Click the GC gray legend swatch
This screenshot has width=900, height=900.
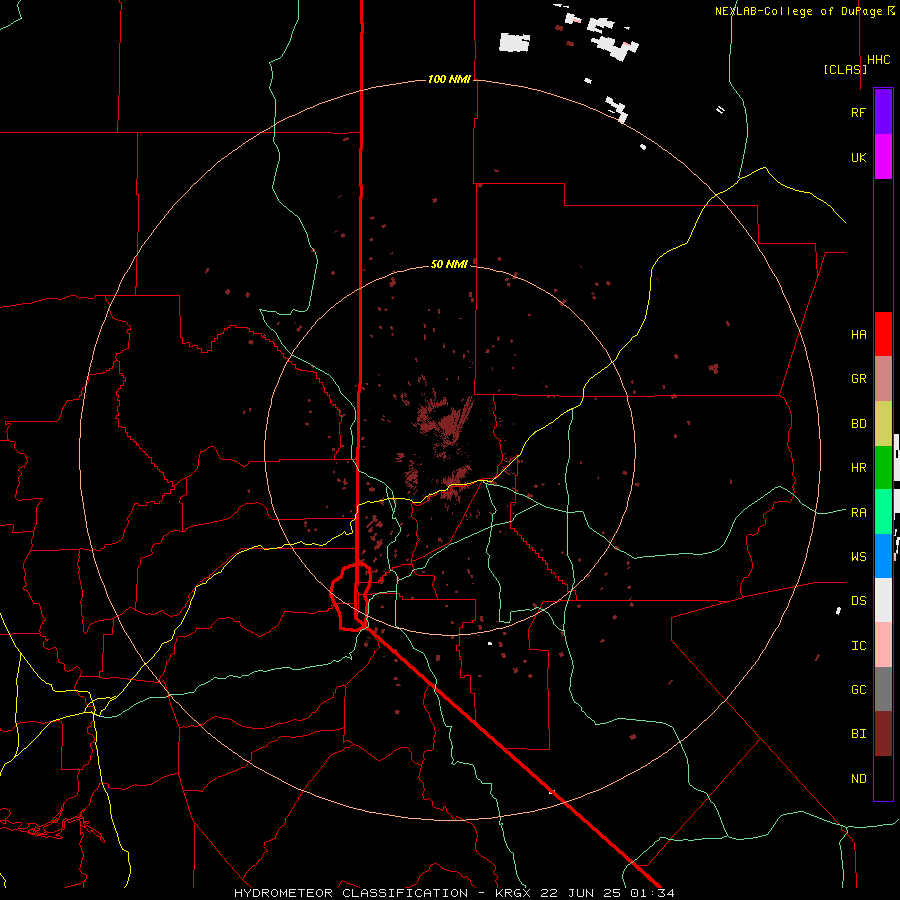[883, 689]
